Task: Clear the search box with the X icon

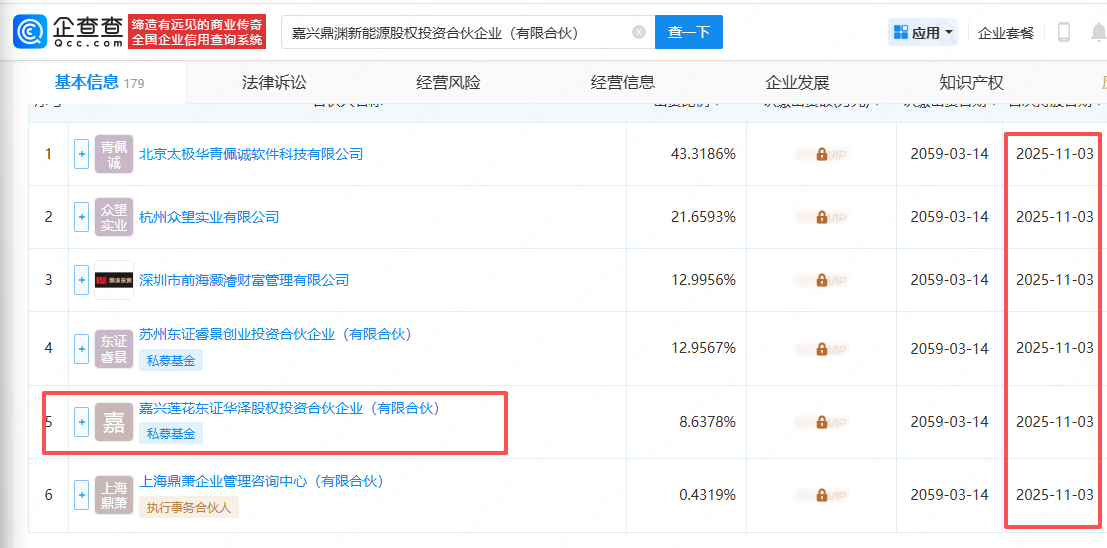Action: (638, 32)
